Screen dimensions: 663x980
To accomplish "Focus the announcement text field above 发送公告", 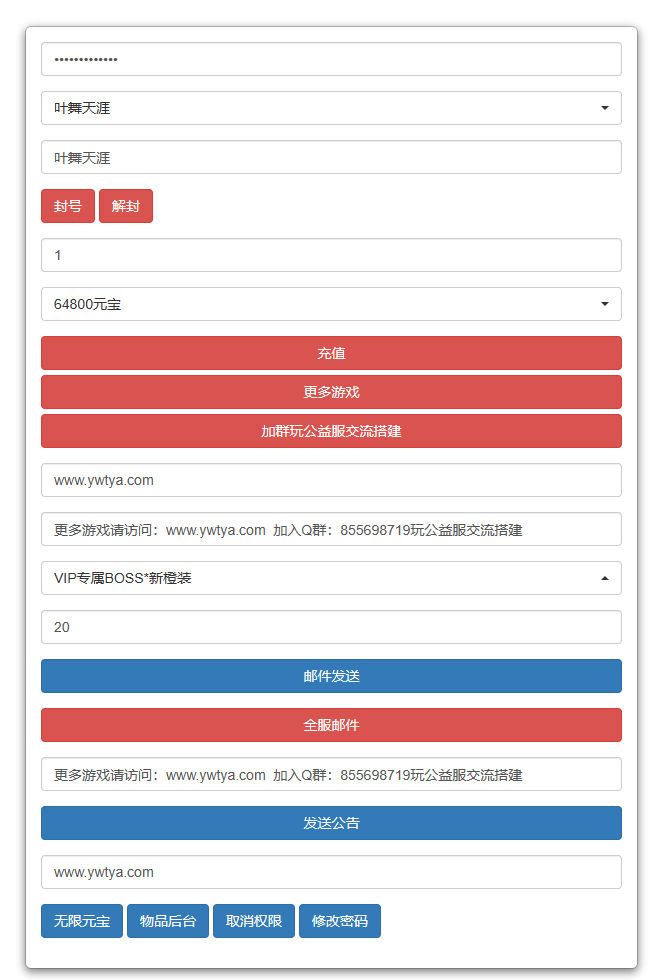I will (331, 774).
